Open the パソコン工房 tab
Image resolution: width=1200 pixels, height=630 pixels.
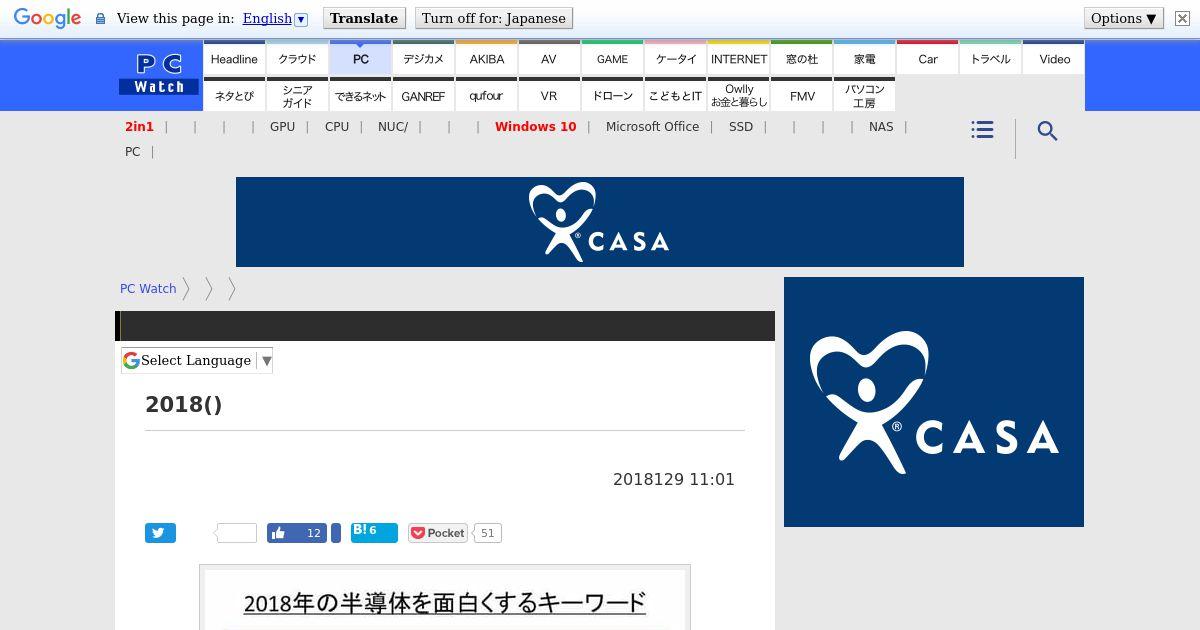(865, 95)
